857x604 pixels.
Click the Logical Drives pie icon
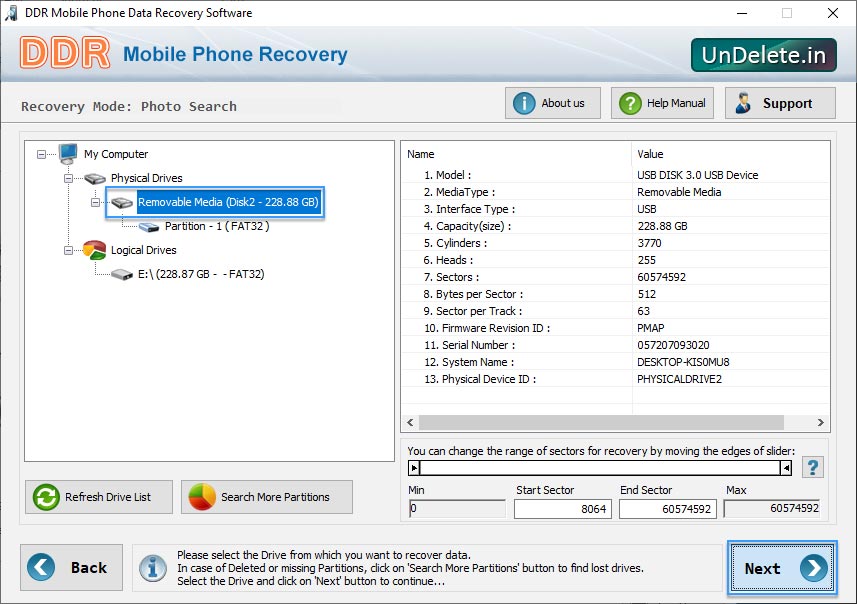pyautogui.click(x=95, y=250)
